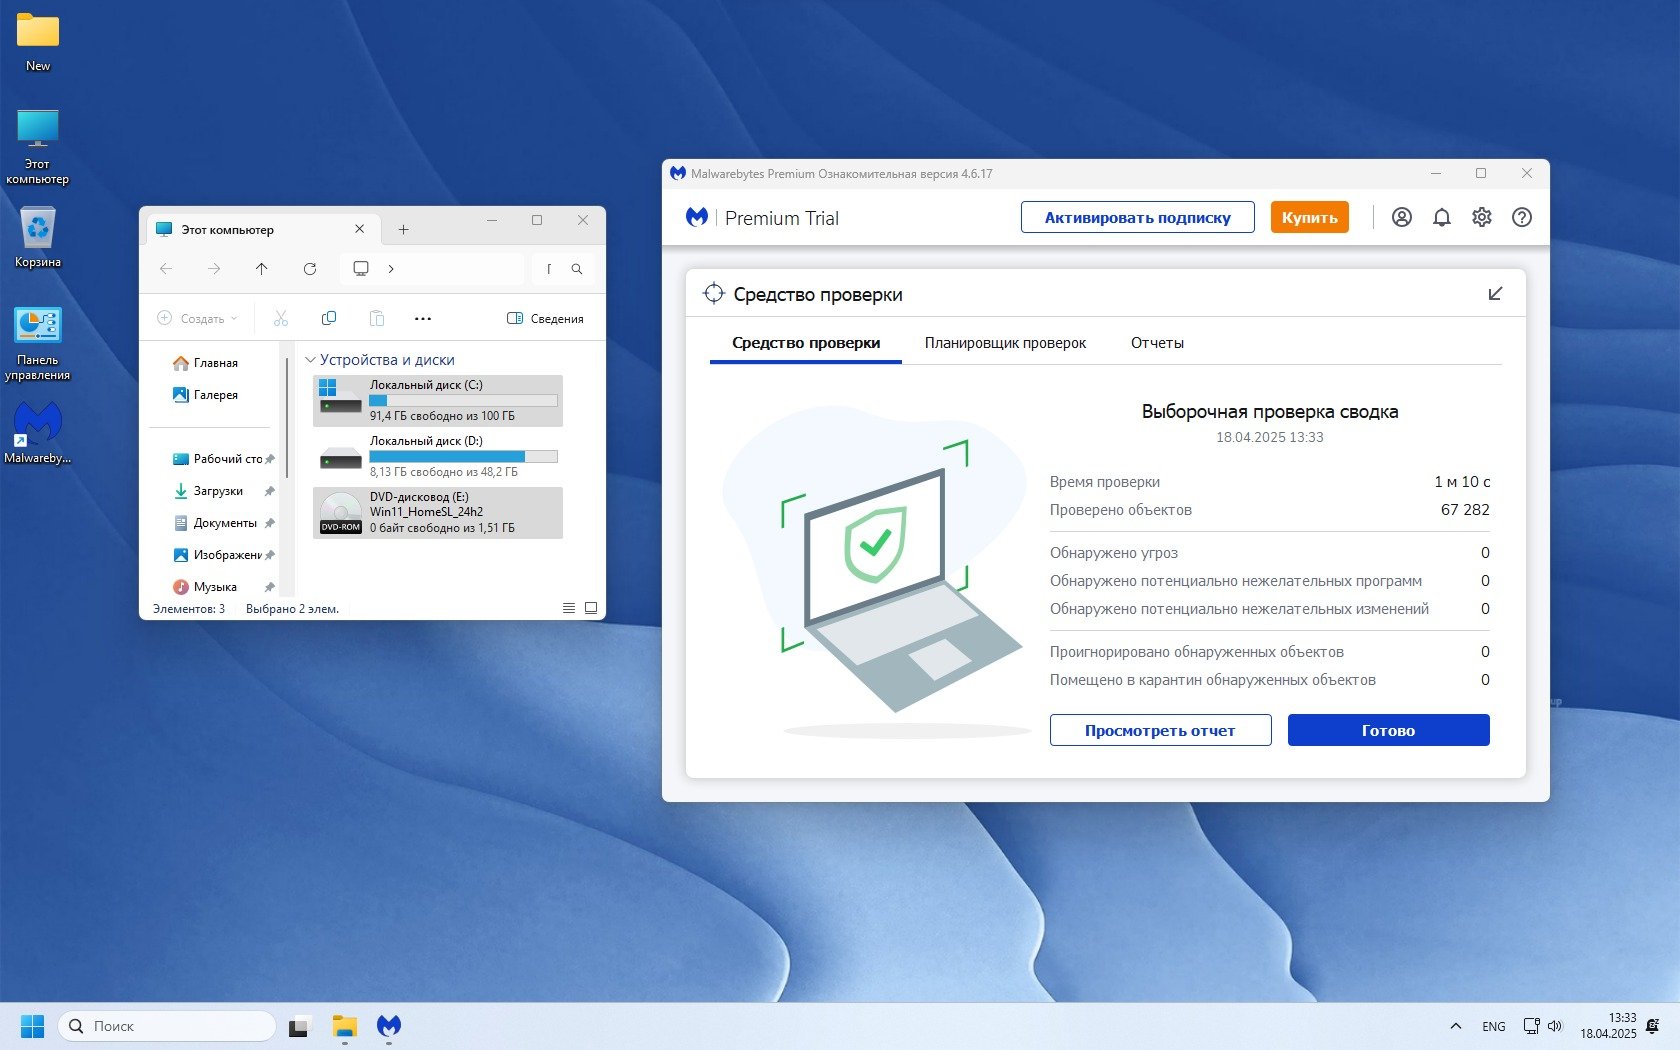This screenshot has height=1050, width=1680.
Task: Collapse the Устройства и диски group
Action: [x=310, y=360]
